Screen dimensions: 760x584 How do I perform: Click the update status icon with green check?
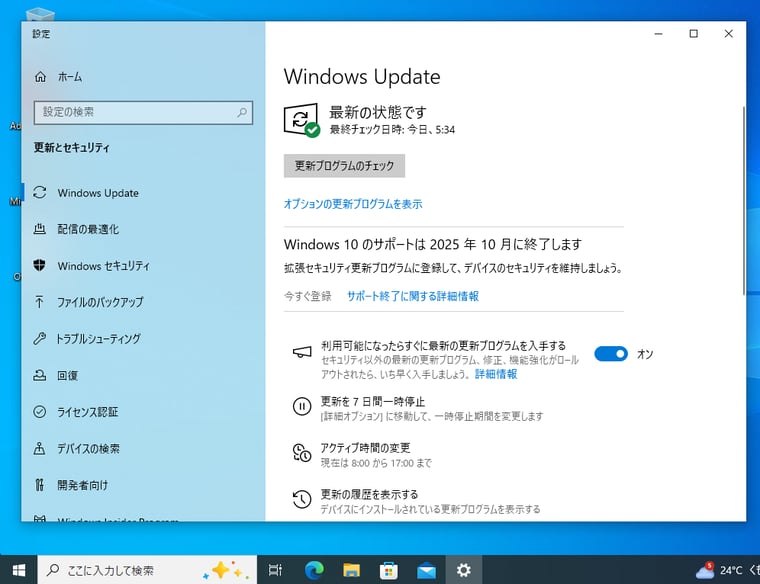(301, 120)
